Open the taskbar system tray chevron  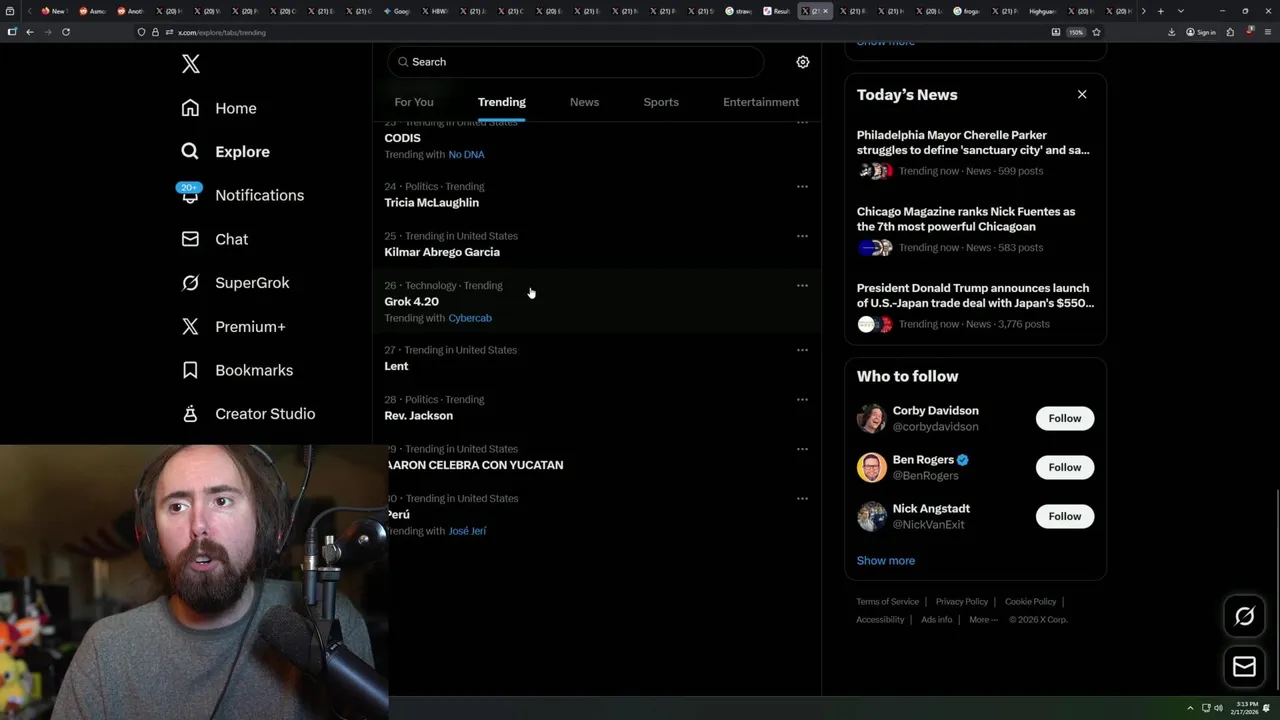[x=1190, y=708]
